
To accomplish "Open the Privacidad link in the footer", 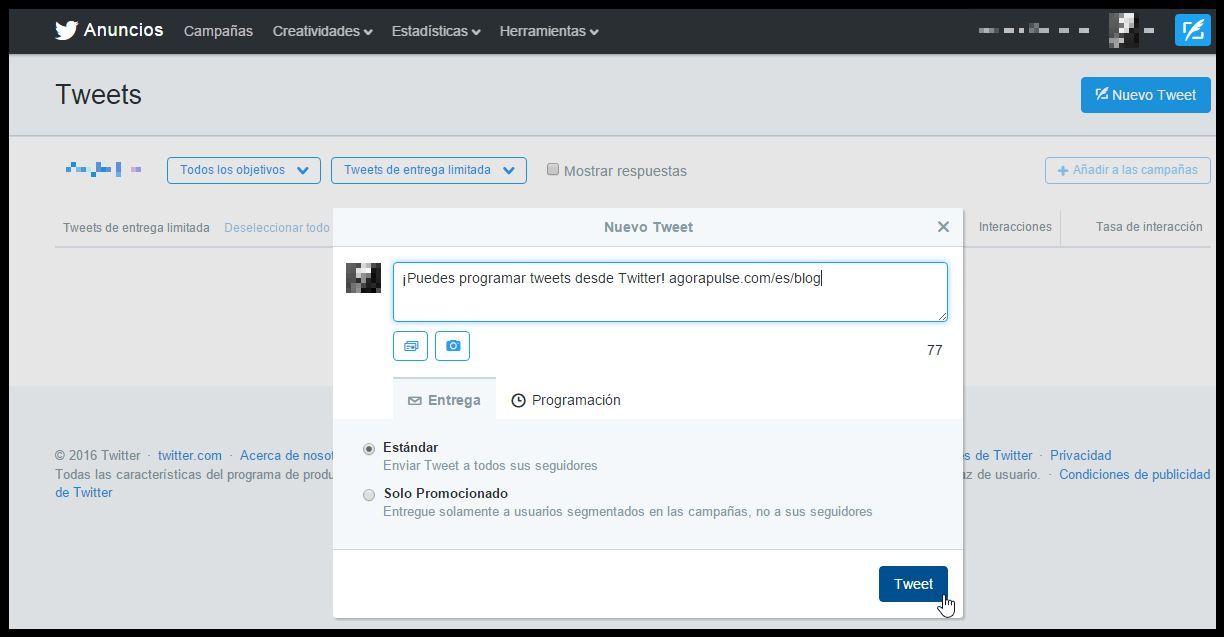I will 1080,455.
